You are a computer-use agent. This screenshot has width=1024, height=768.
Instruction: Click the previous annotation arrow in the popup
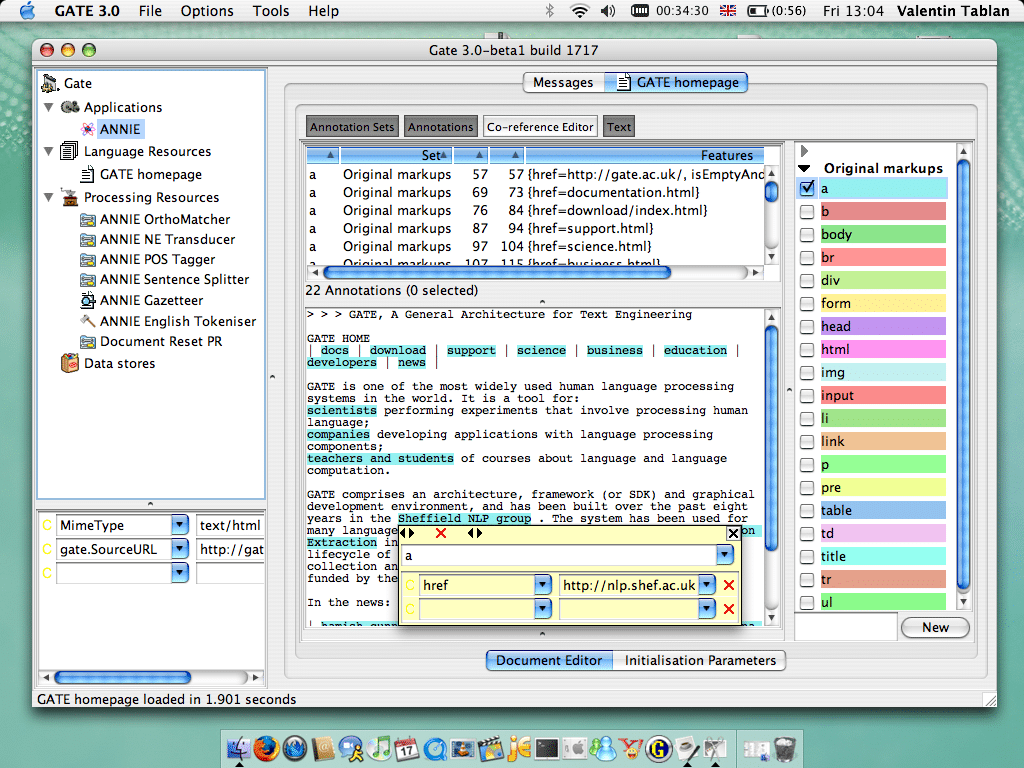tap(404, 533)
